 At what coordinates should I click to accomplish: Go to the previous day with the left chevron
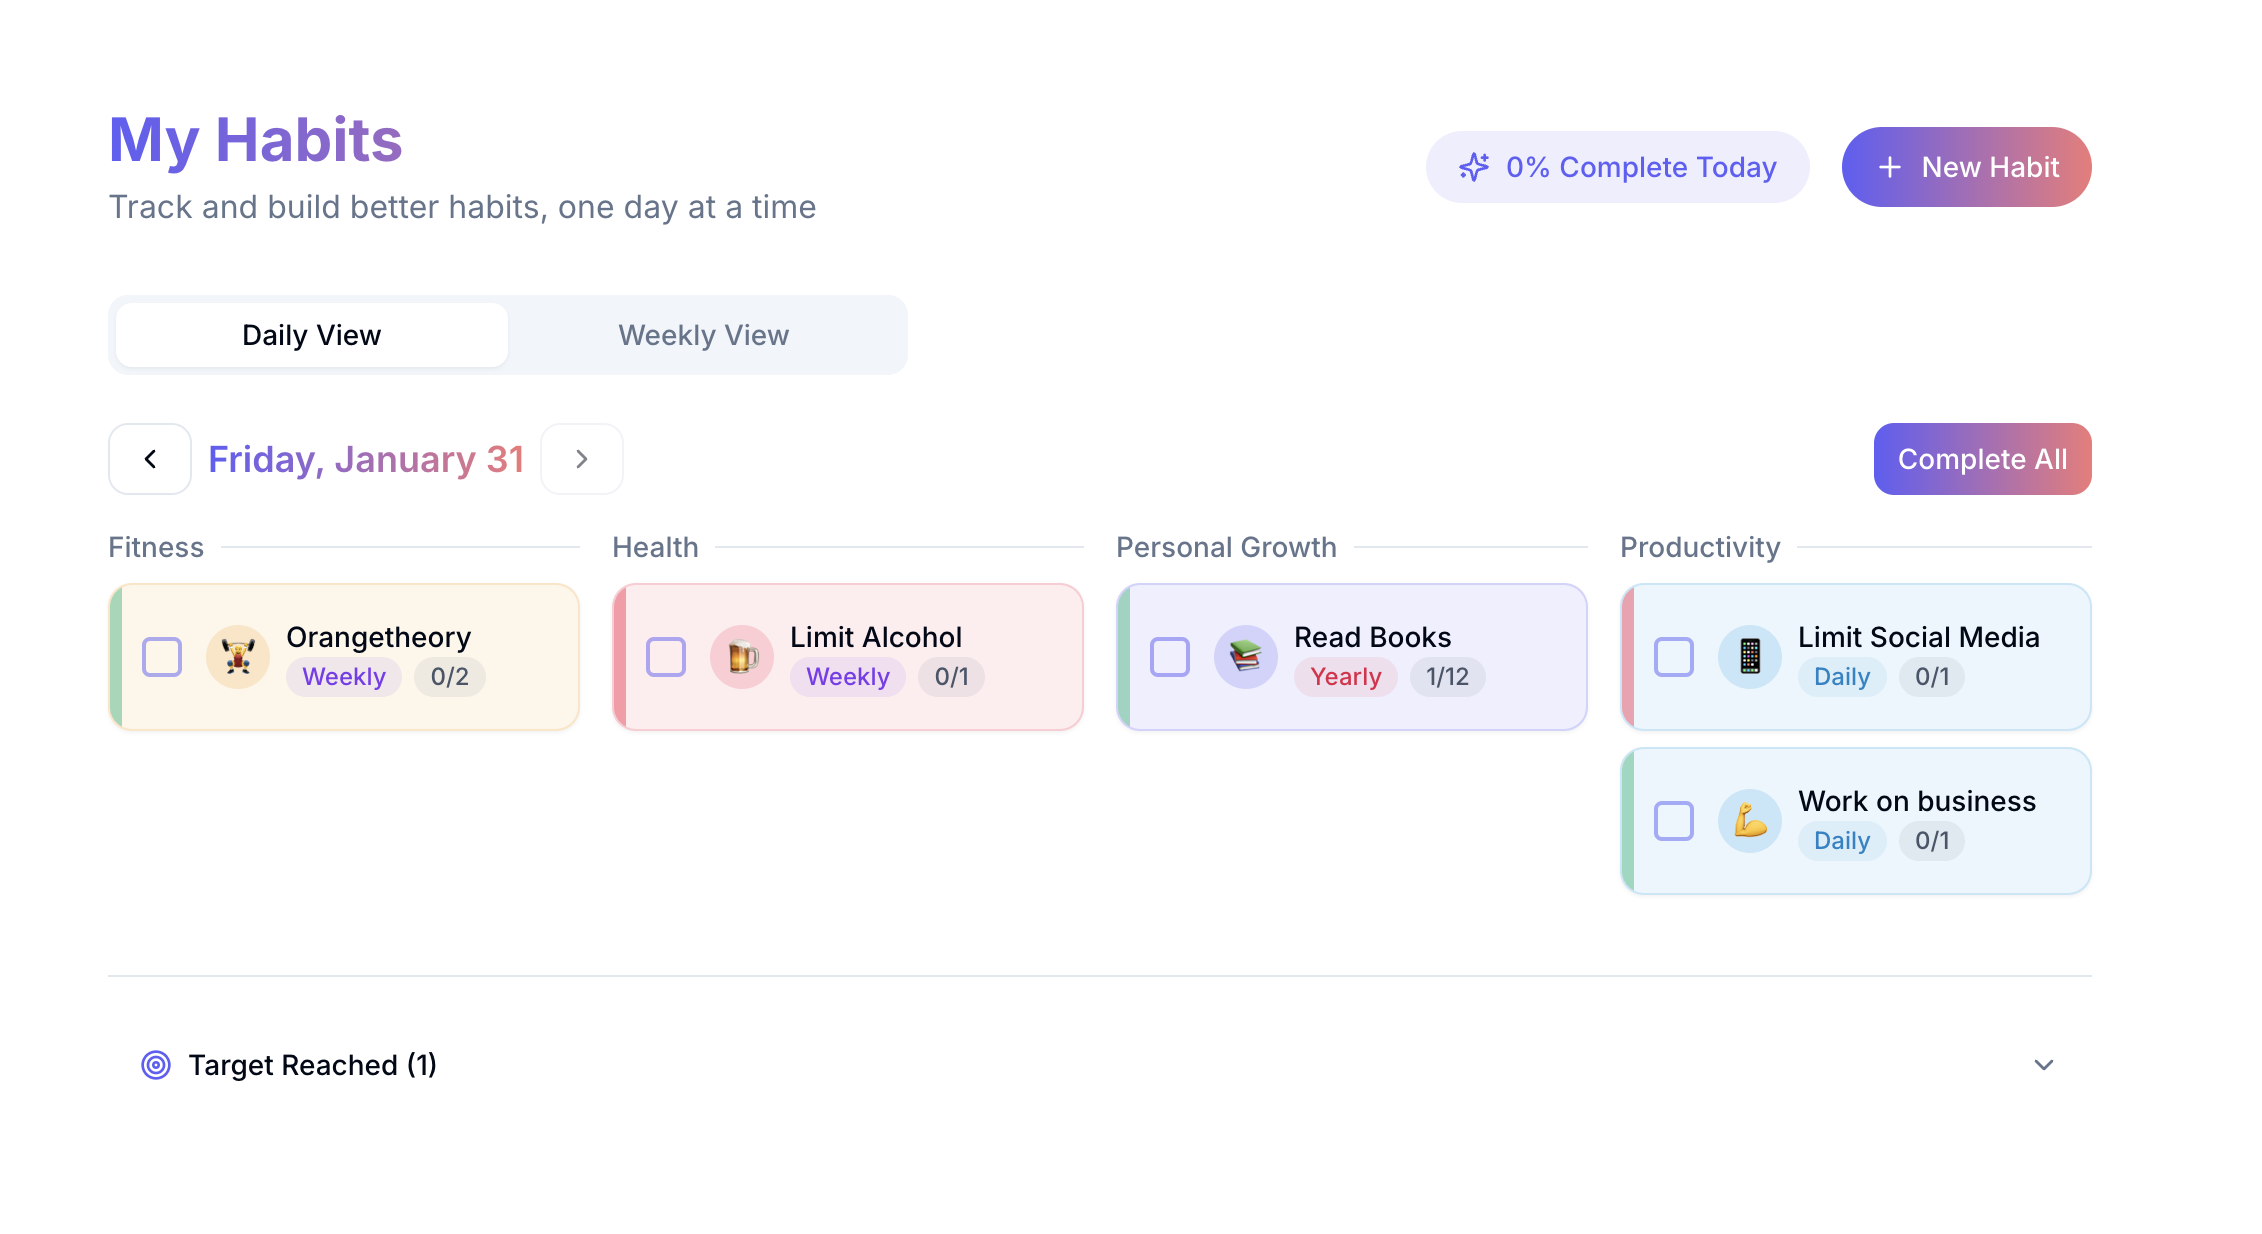coord(149,459)
